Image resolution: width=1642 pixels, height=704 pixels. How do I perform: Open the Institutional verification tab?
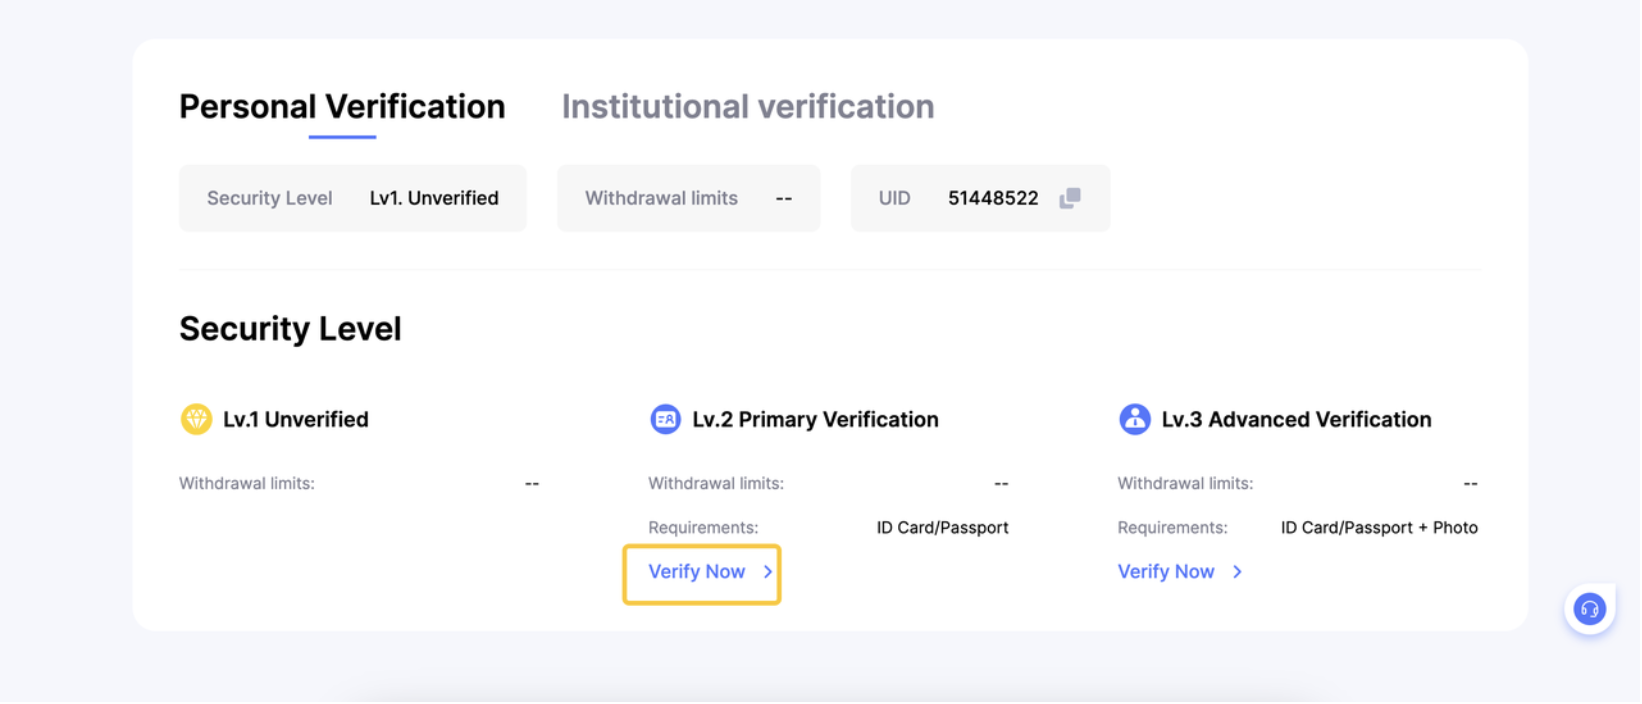[747, 107]
